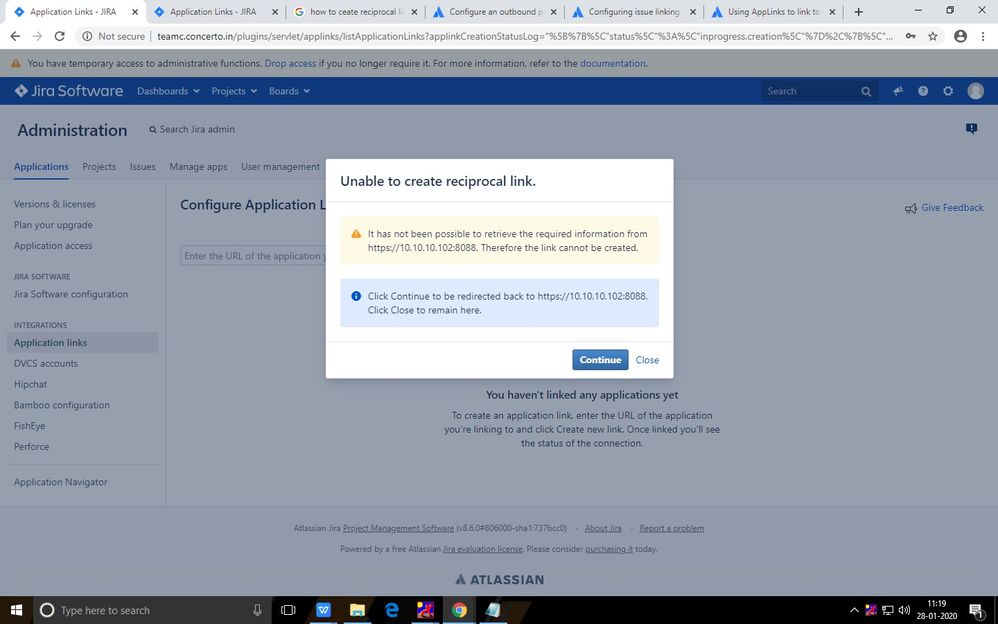Click the Continue button in the dialog

[x=600, y=360]
